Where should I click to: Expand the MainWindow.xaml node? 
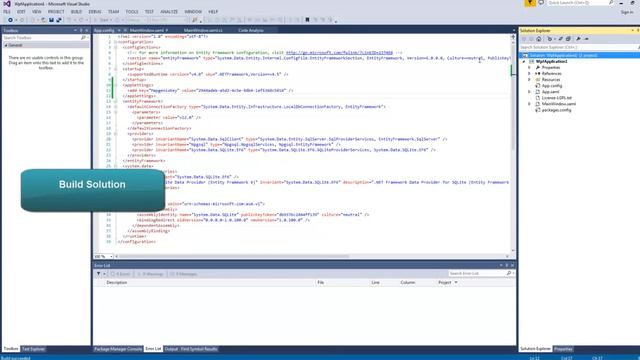pos(529,104)
